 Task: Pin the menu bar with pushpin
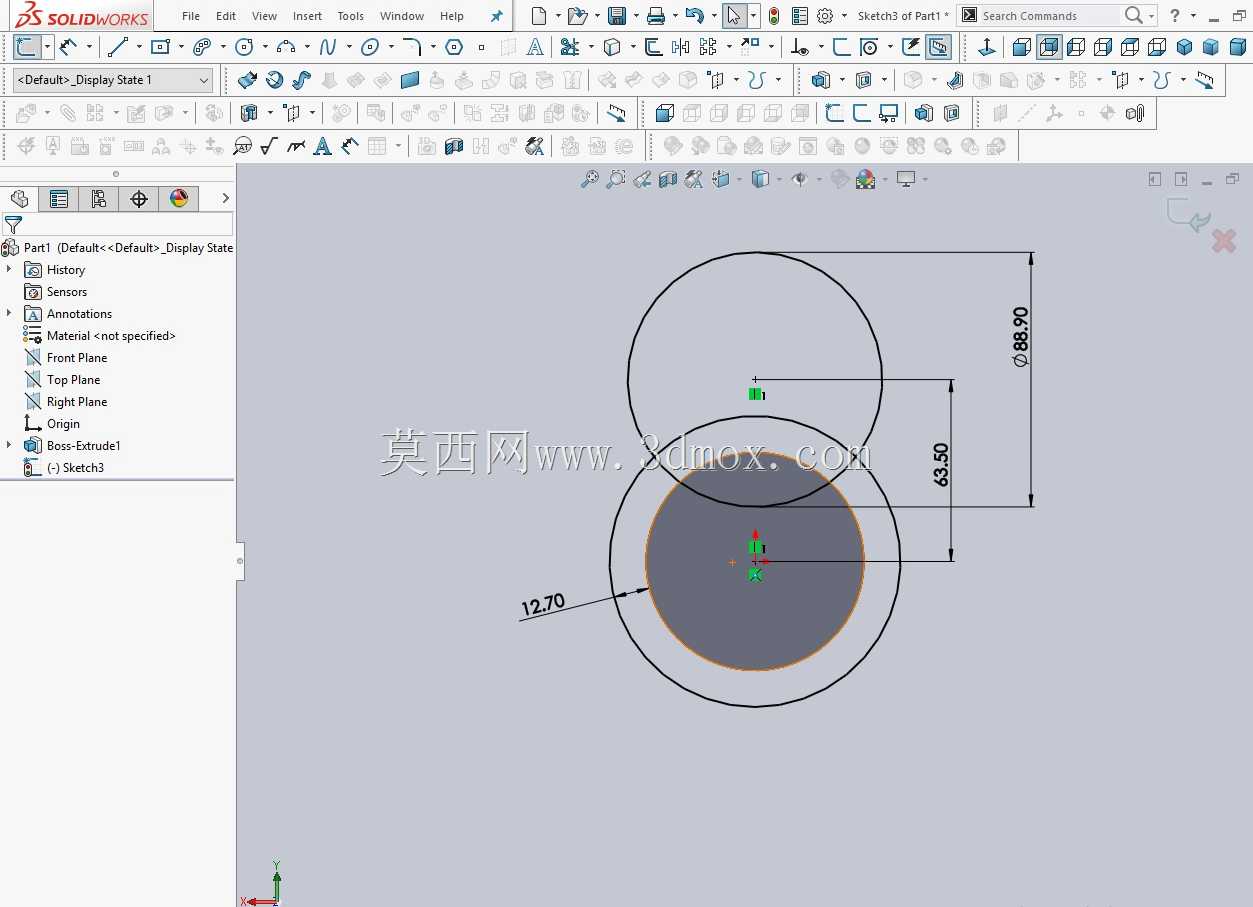[x=496, y=16]
